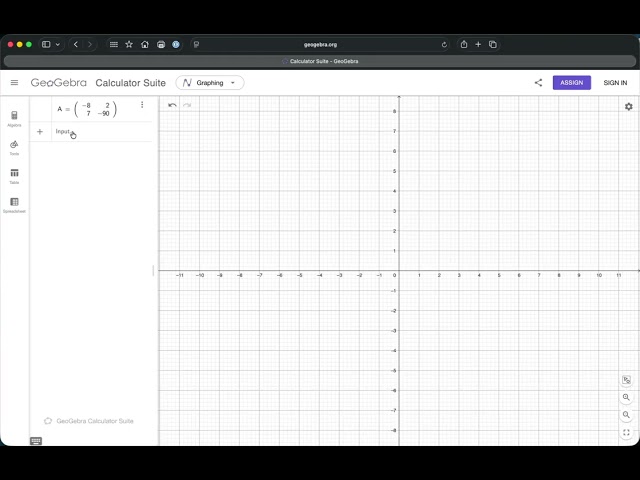The image size is (640, 480).
Task: Click the ASSIGN button
Action: coord(571,83)
